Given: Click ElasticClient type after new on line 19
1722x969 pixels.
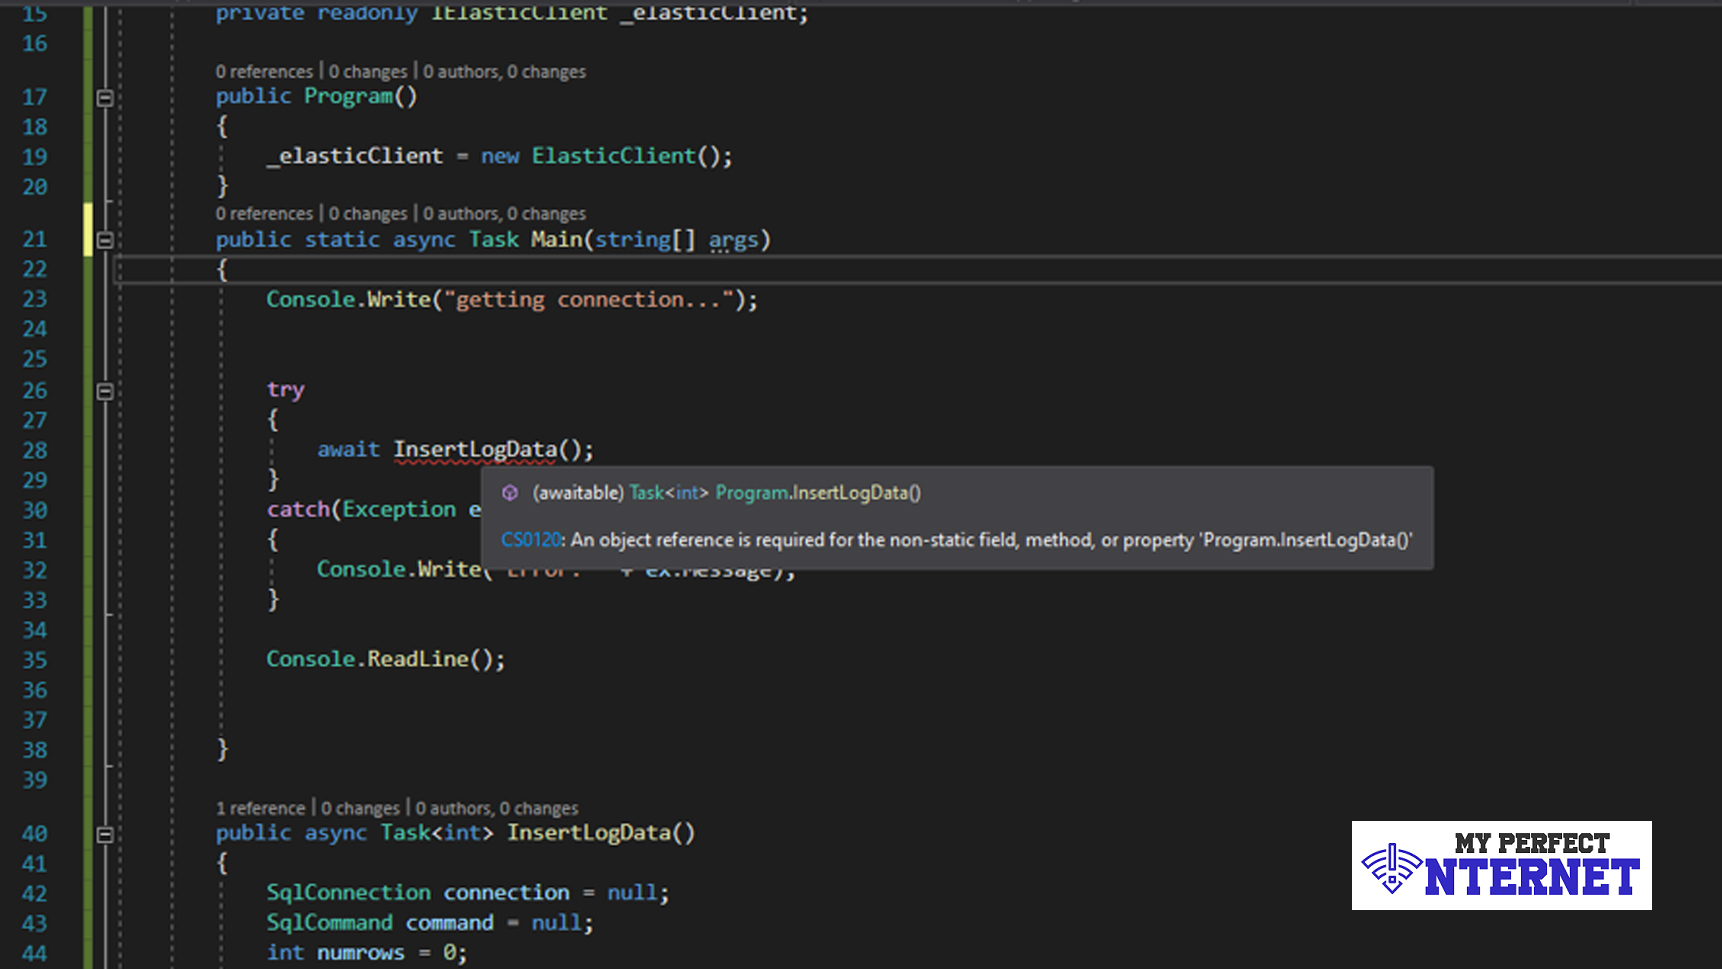Looking at the screenshot, I should pos(614,156).
